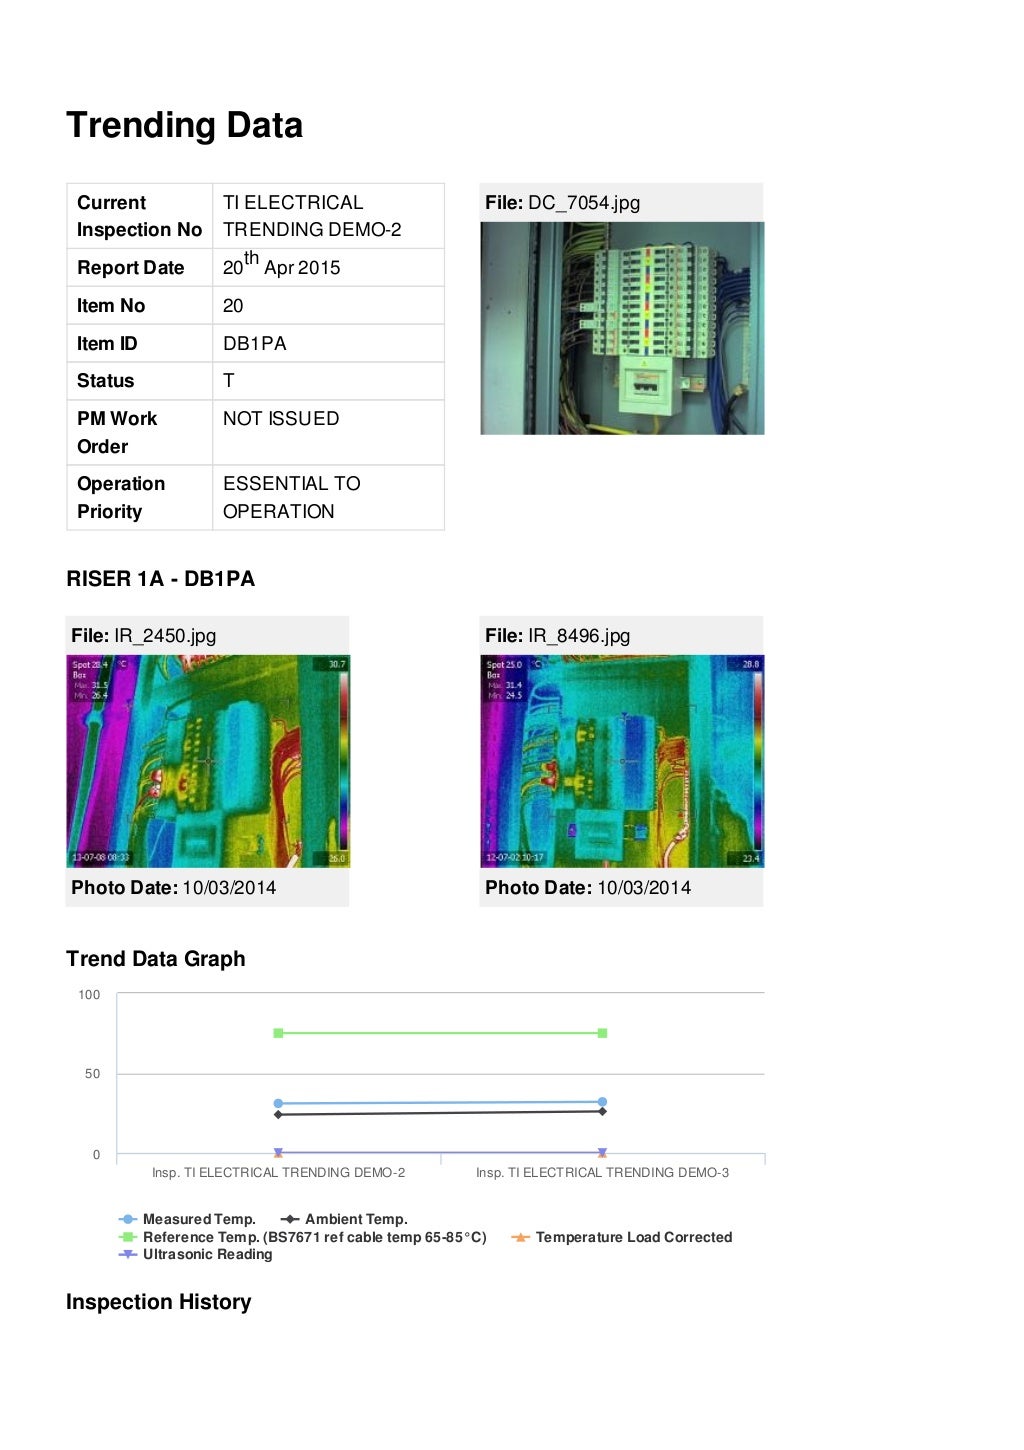The height and width of the screenshot is (1450, 1024).
Task: Click the Inspection History heading
Action: coord(159,1302)
